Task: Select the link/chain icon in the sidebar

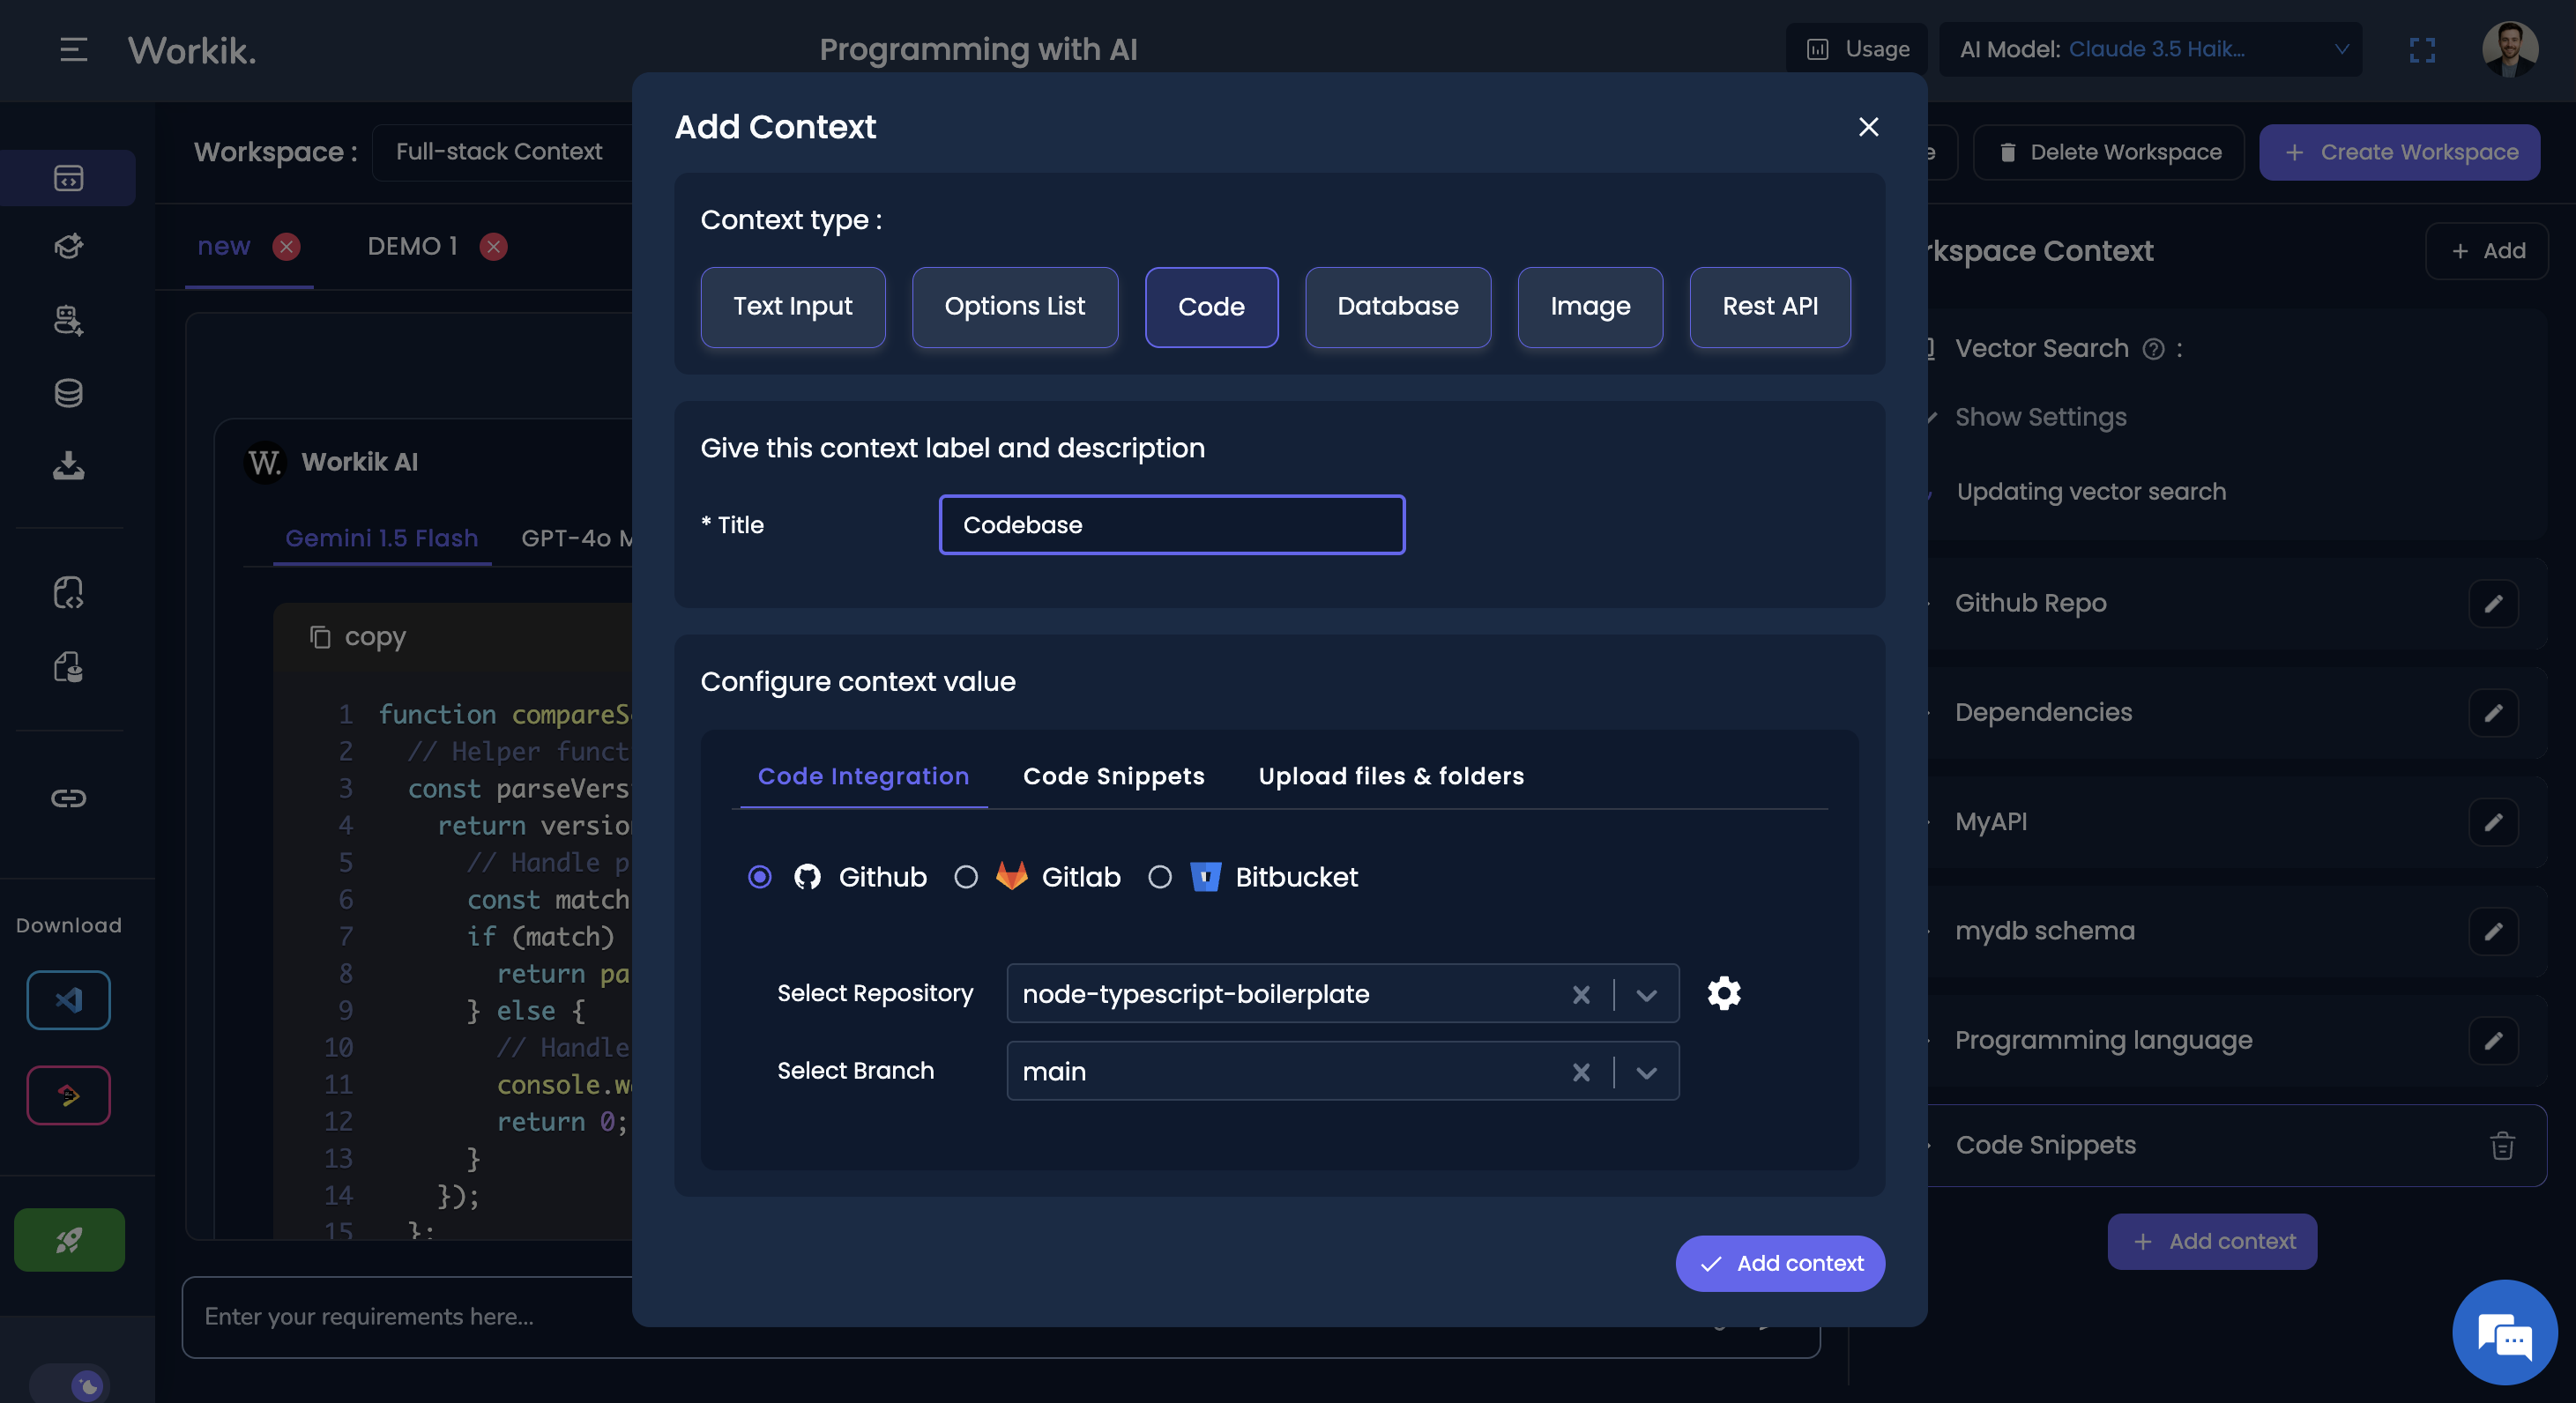Action: coord(68,798)
